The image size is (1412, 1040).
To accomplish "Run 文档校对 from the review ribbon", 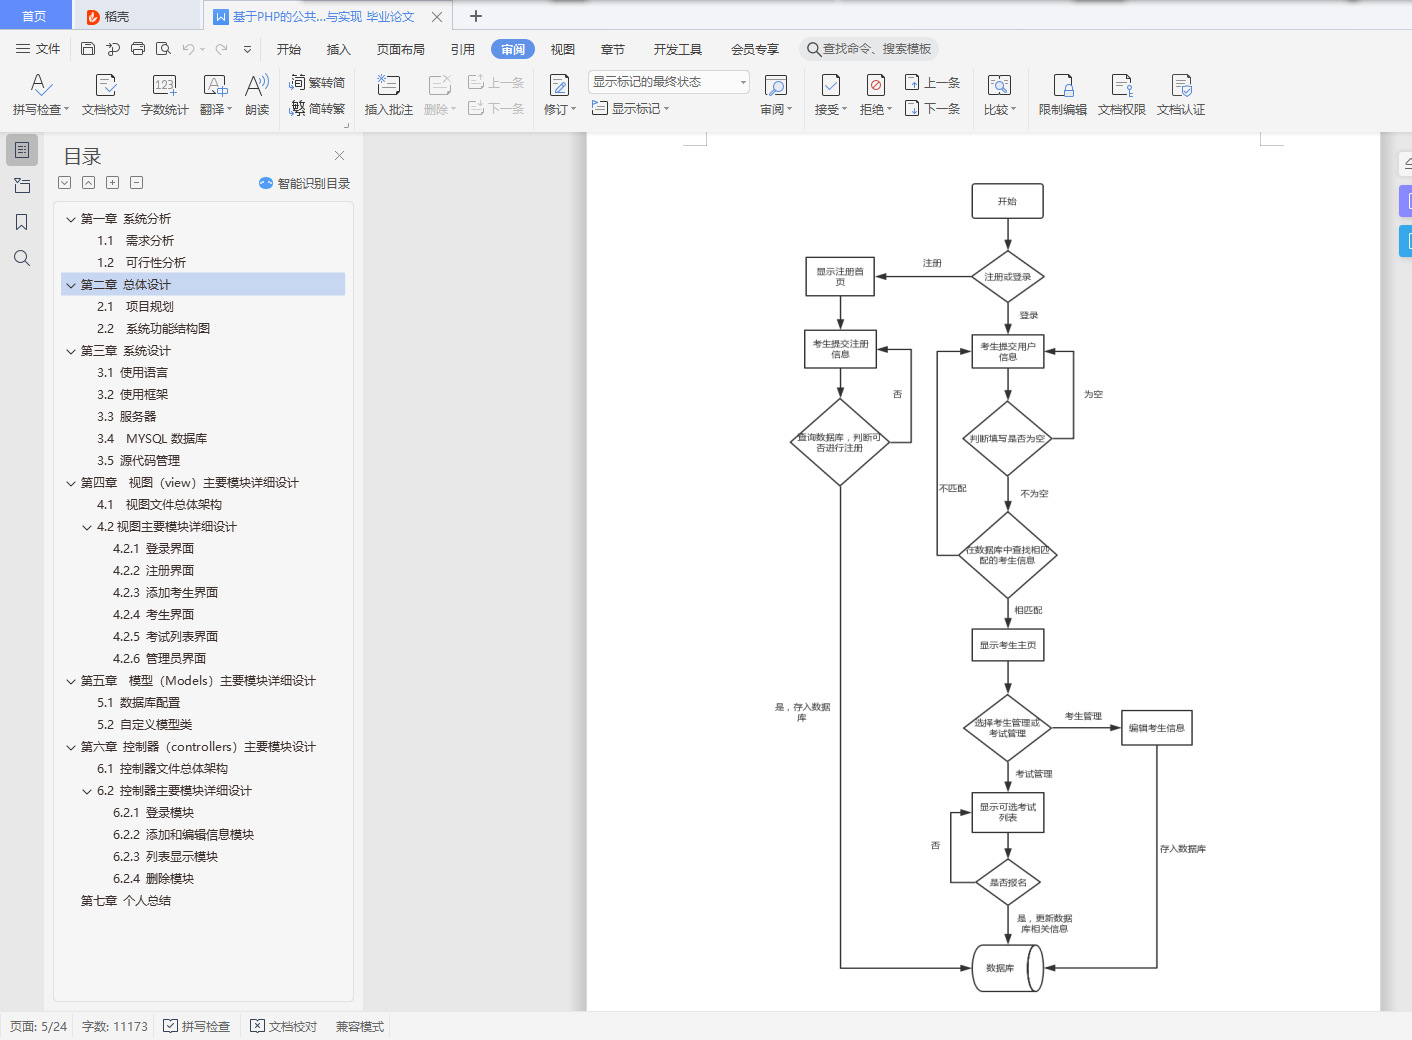I will (106, 96).
